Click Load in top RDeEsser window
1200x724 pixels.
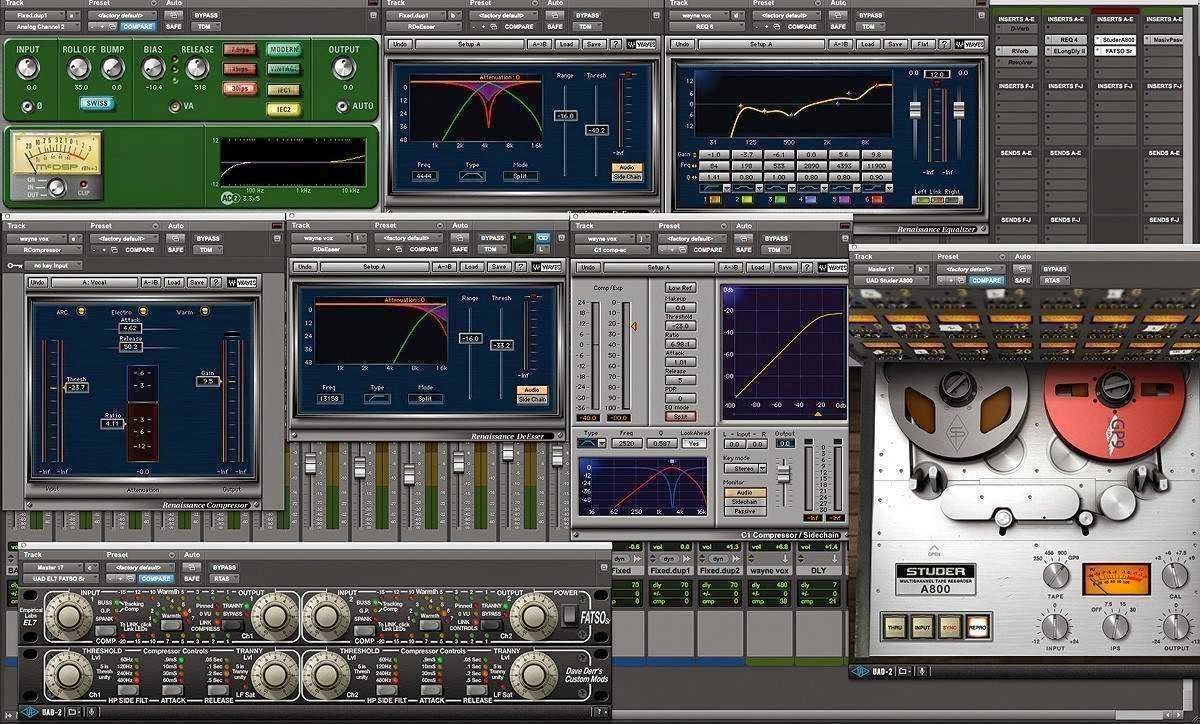(565, 44)
